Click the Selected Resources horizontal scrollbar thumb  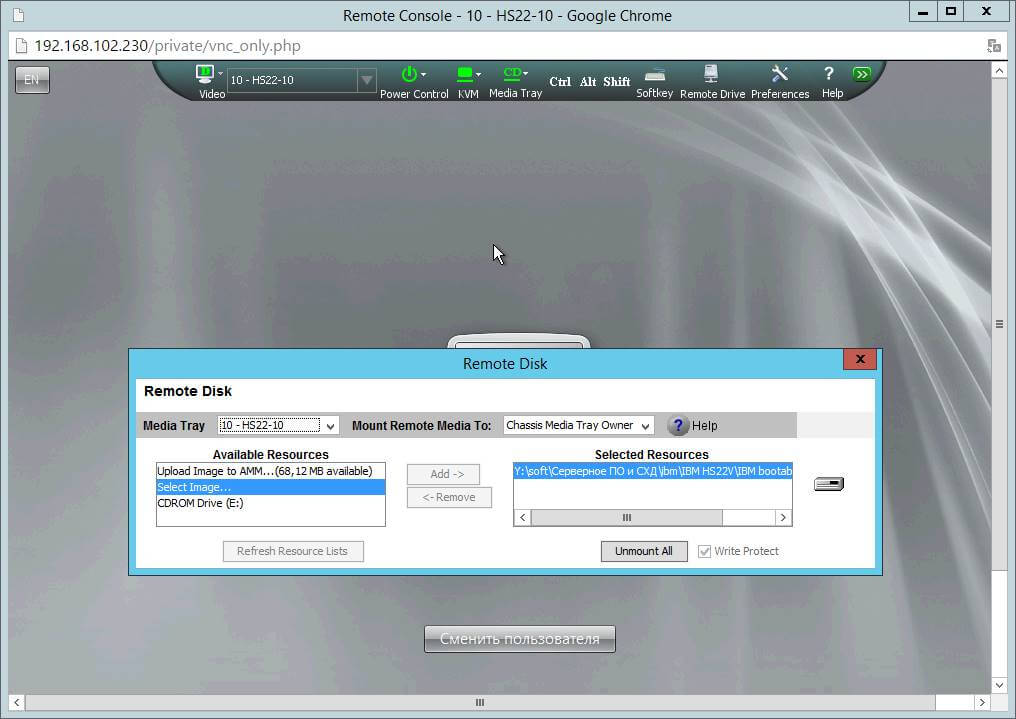627,518
